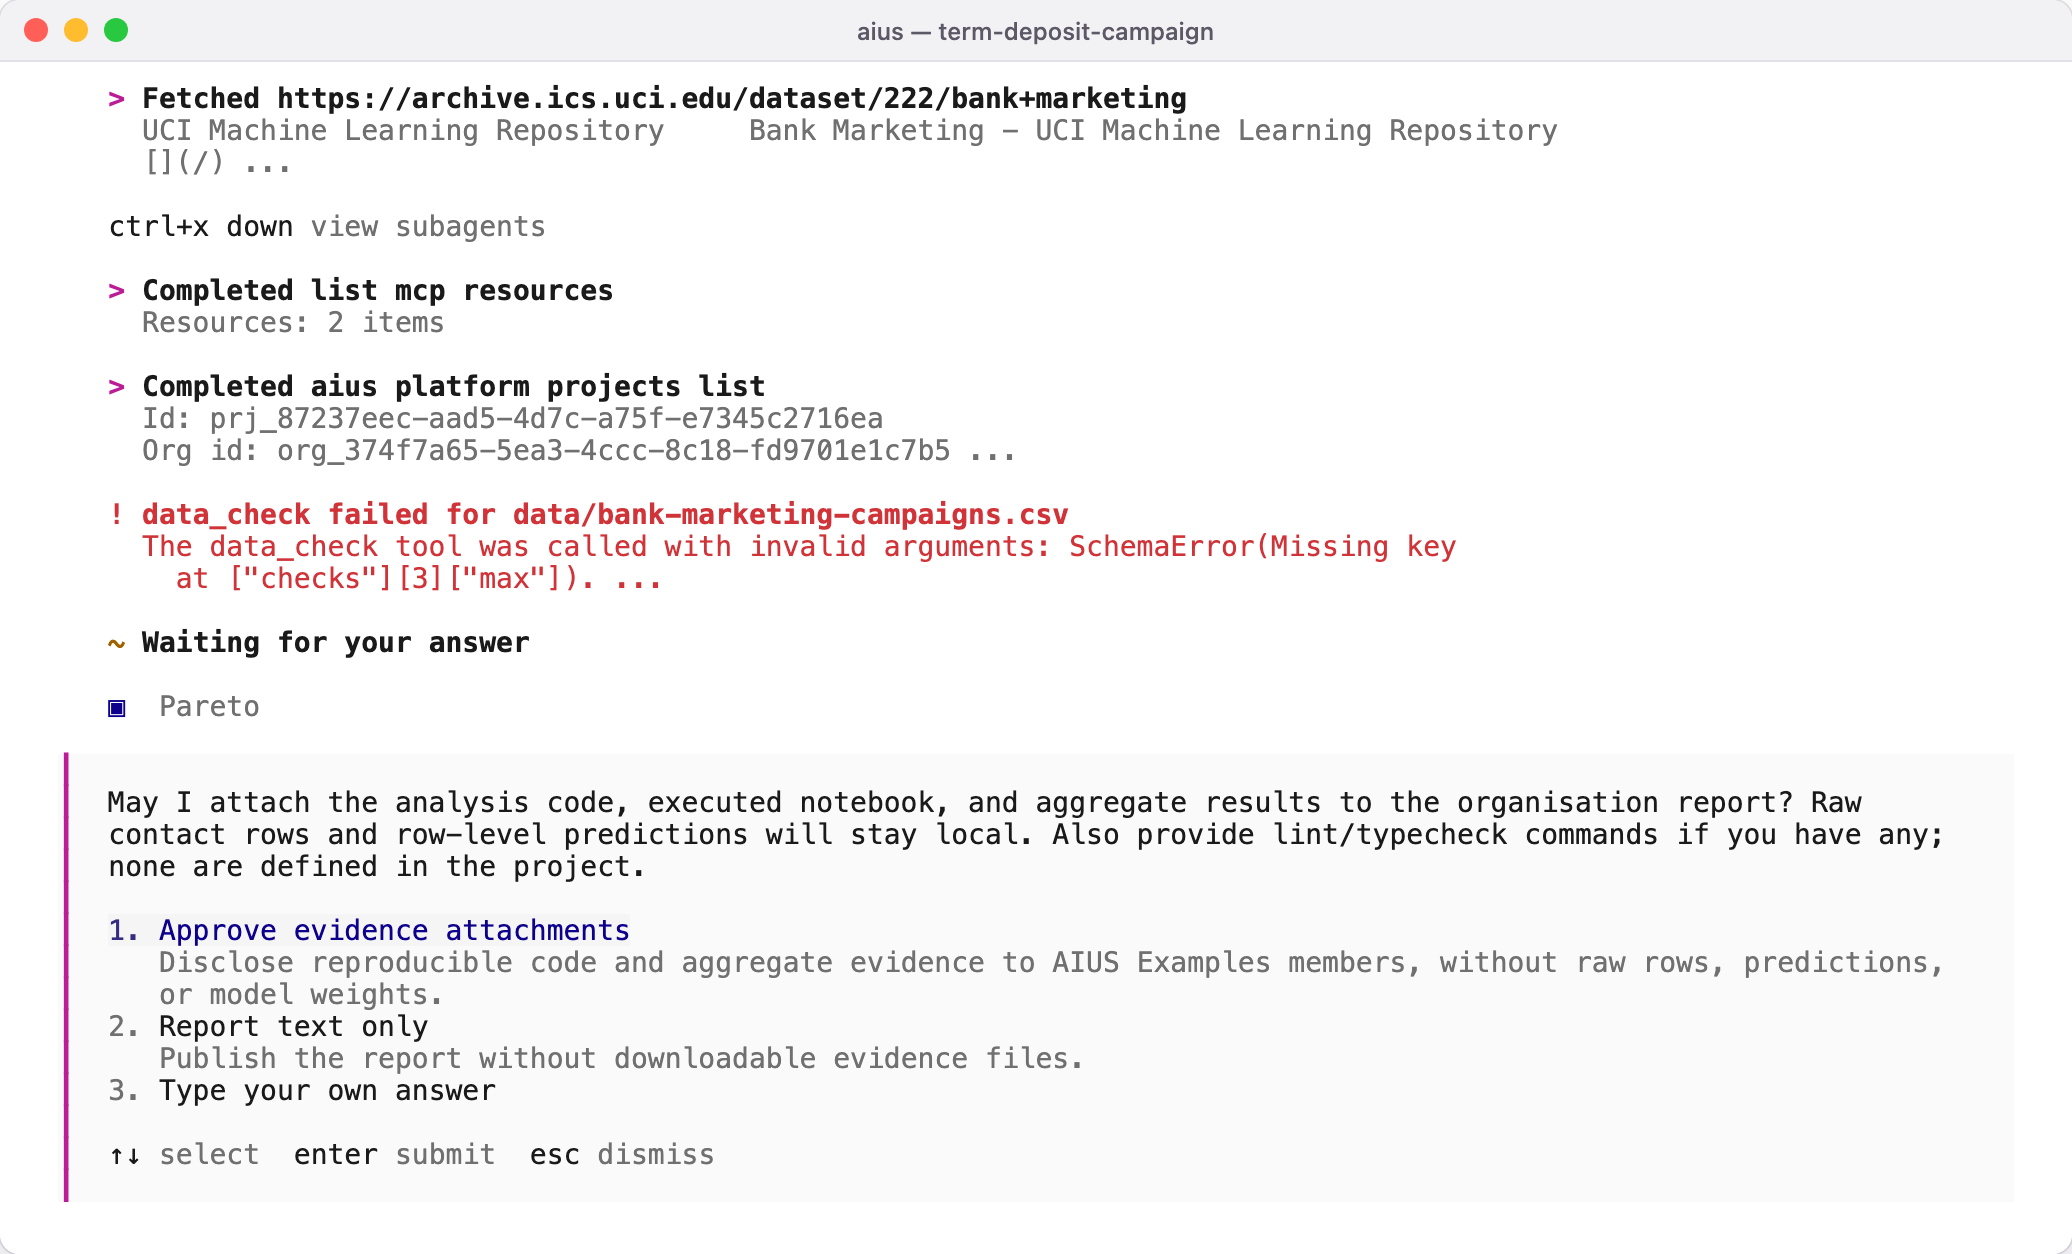Image resolution: width=2072 pixels, height=1254 pixels.
Task: Click the red exclamation error marker
Action: coord(117,514)
